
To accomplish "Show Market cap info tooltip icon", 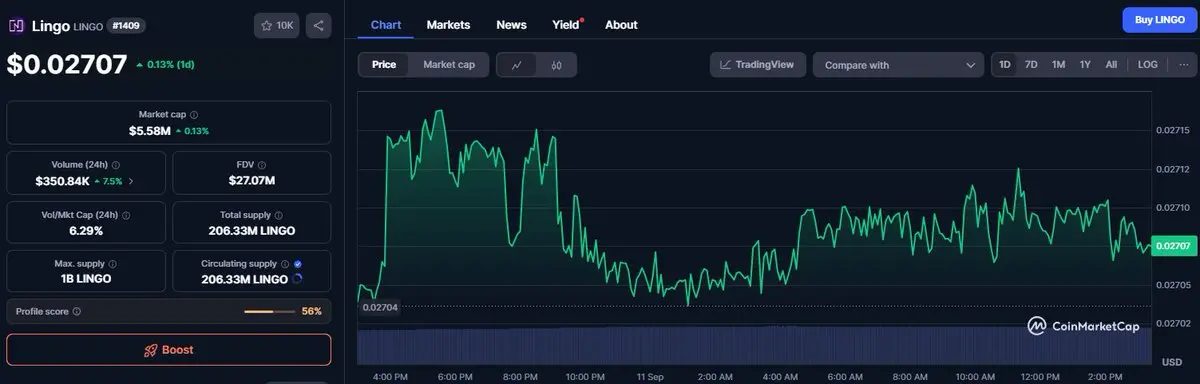I will pyautogui.click(x=194, y=115).
